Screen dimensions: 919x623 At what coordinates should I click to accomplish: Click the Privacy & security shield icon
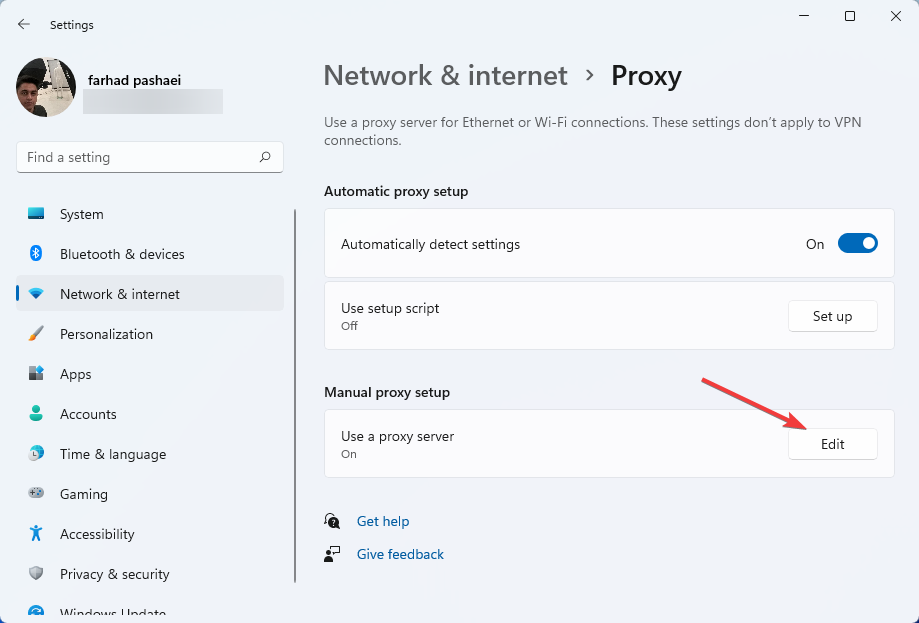[36, 574]
